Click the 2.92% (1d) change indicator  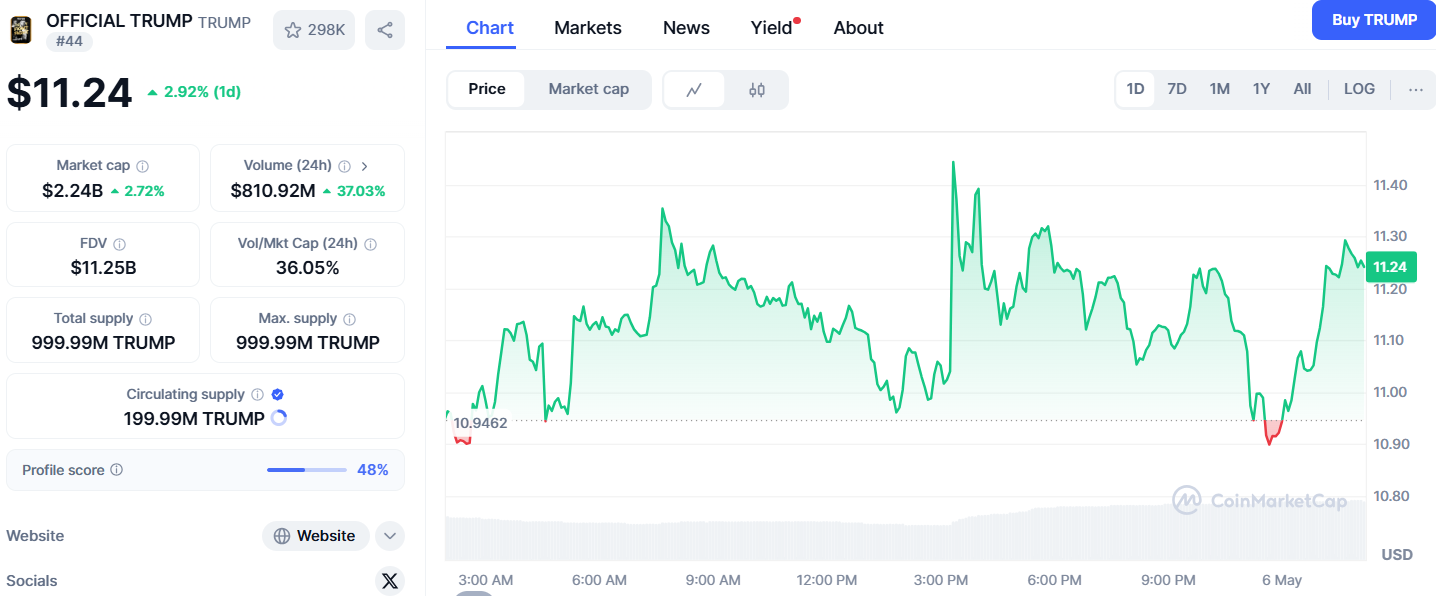click(194, 92)
